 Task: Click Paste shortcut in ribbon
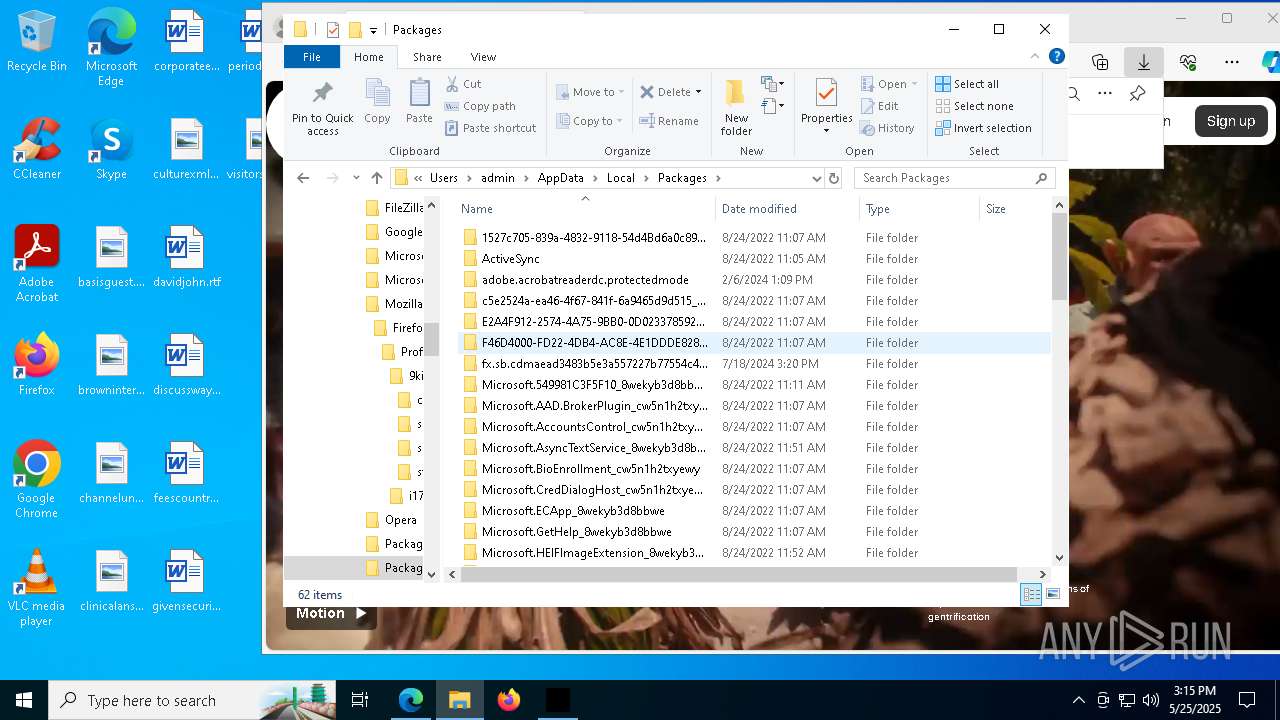click(x=490, y=128)
